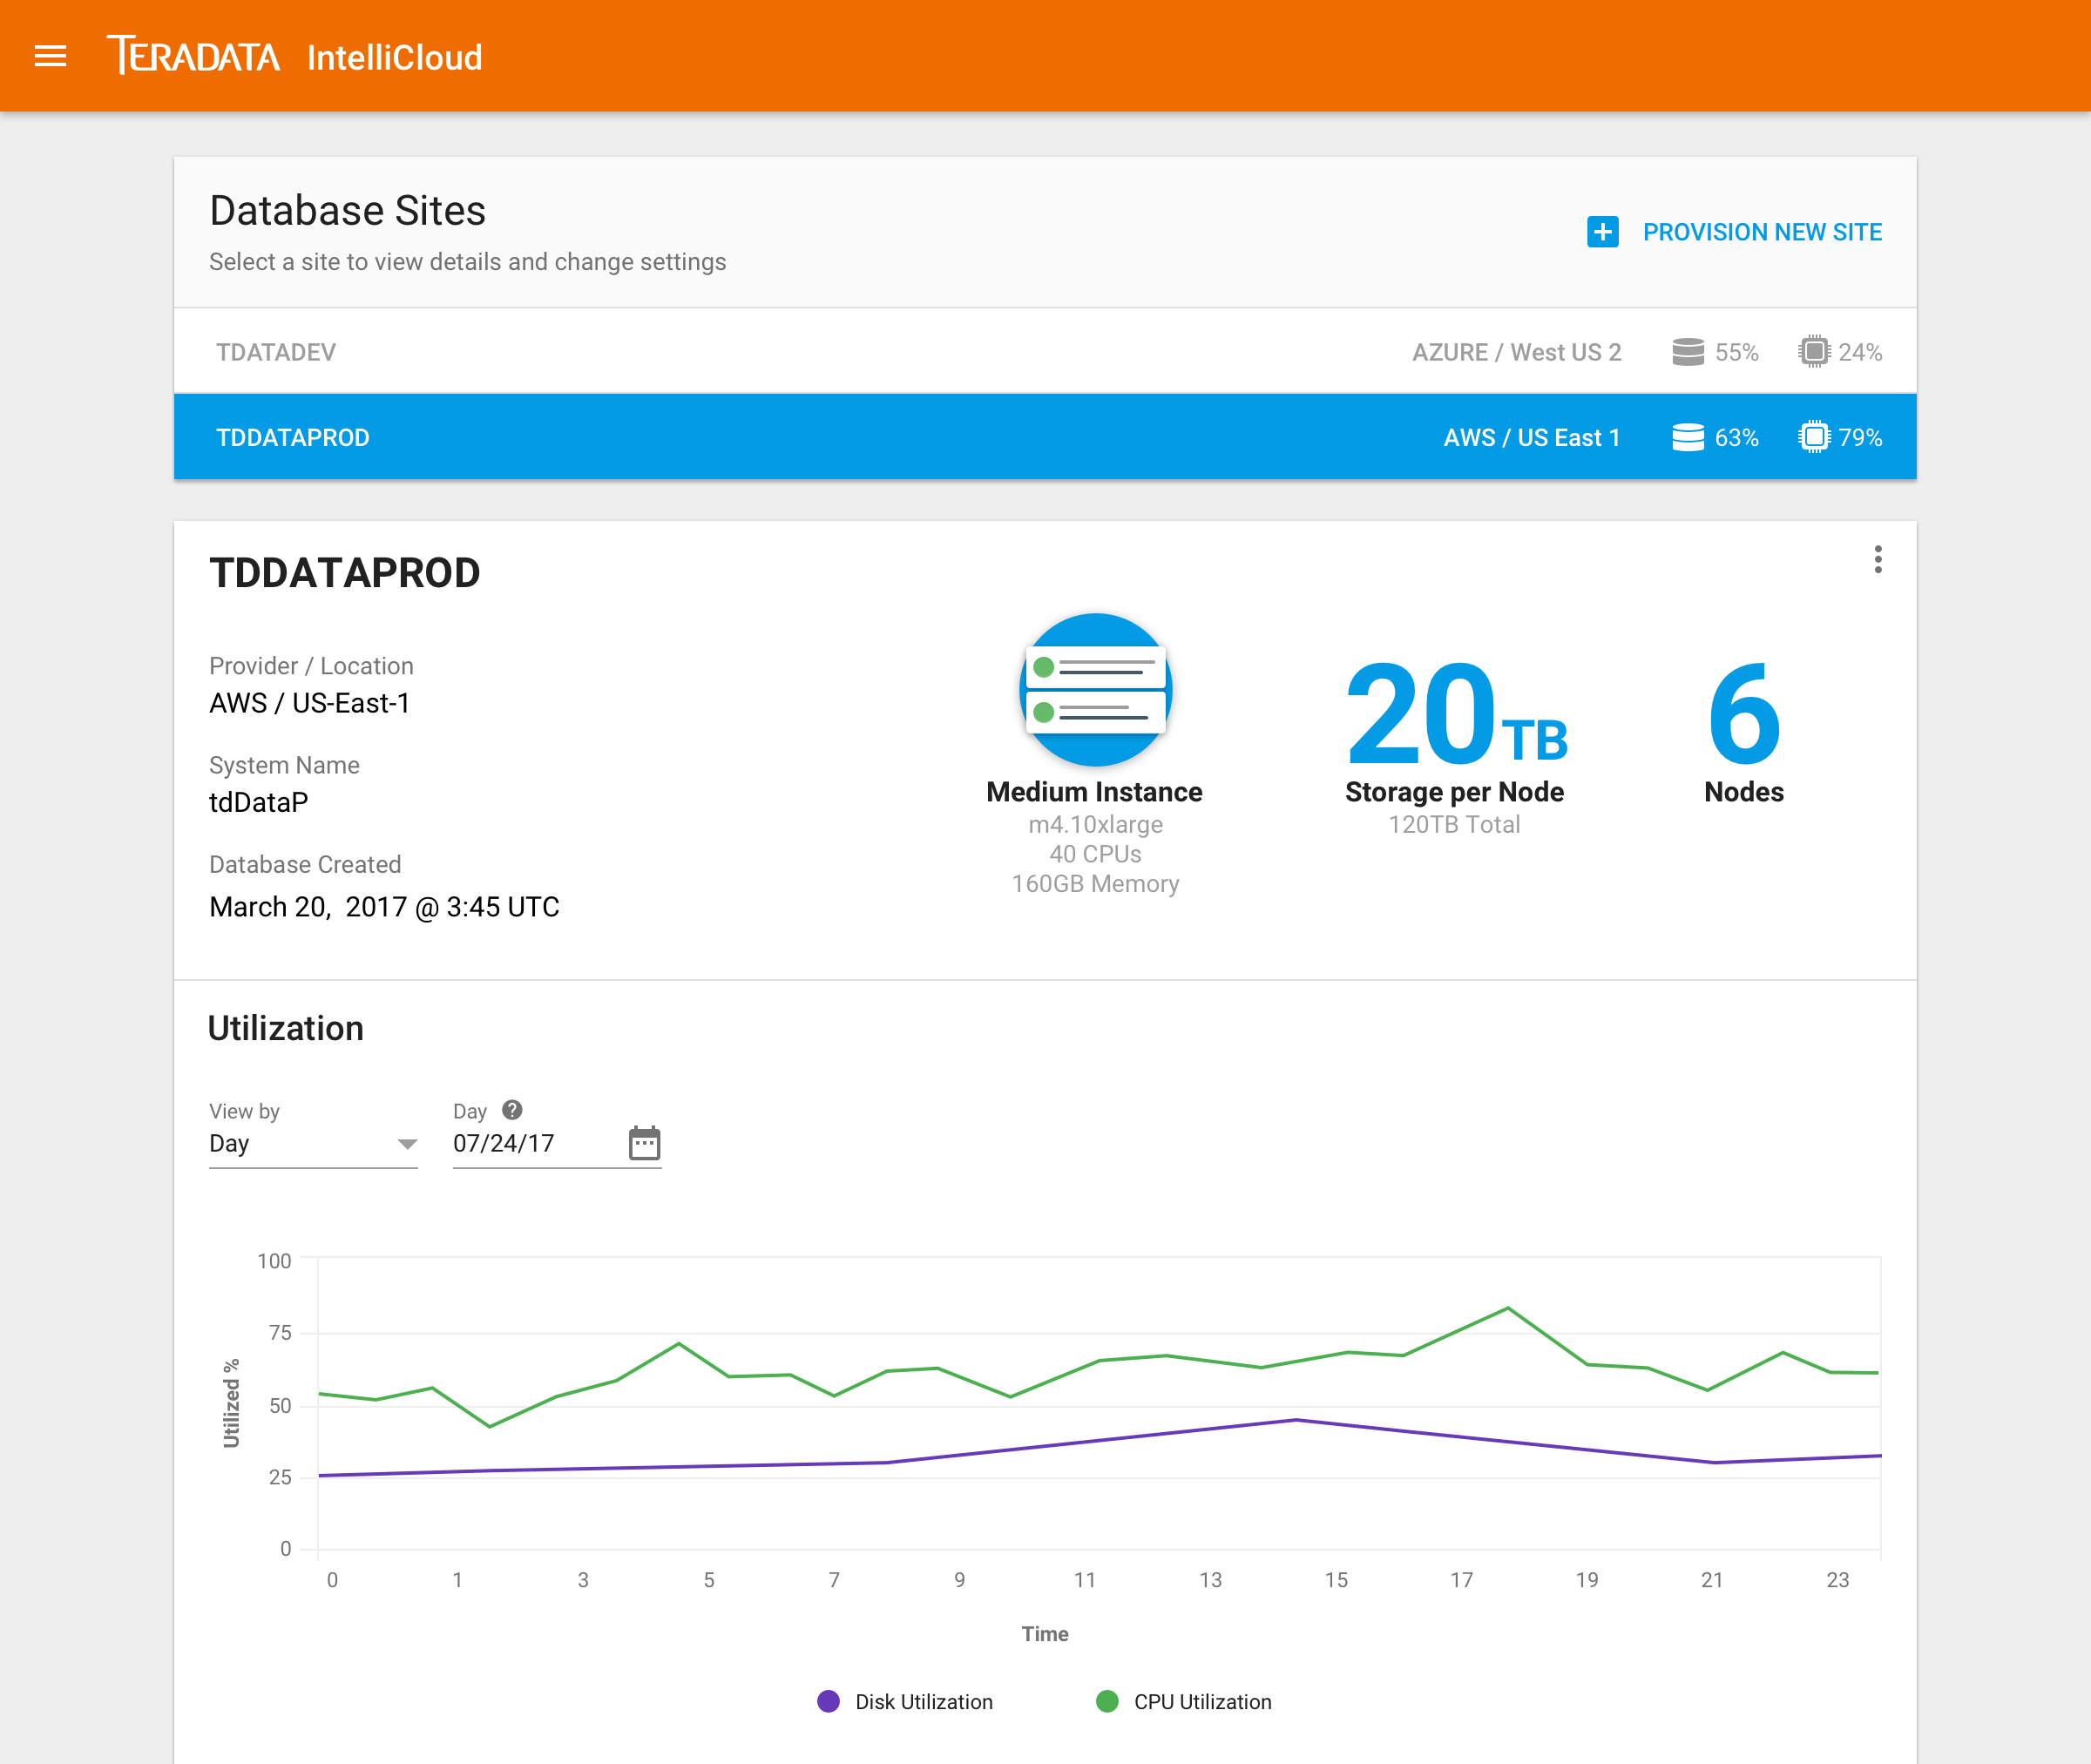
Task: Click the 'AZURE / West US 2' text
Action: pyautogui.click(x=1516, y=352)
